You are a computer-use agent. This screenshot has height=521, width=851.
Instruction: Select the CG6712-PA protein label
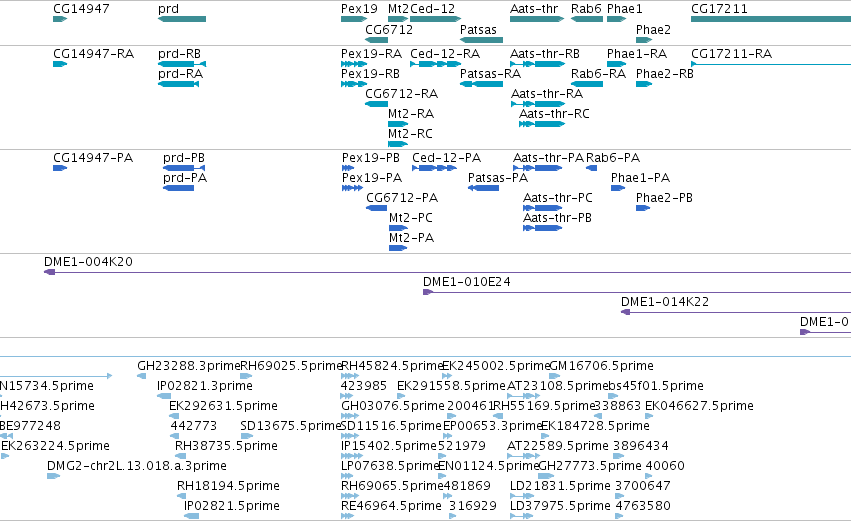[402, 198]
